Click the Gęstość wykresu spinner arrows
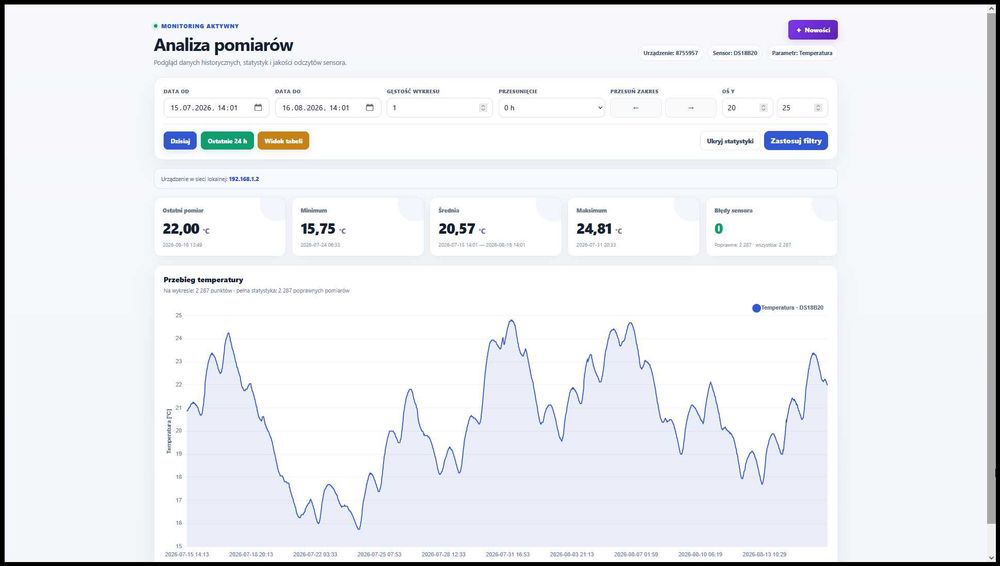Image resolution: width=1000 pixels, height=566 pixels. pyautogui.click(x=483, y=108)
